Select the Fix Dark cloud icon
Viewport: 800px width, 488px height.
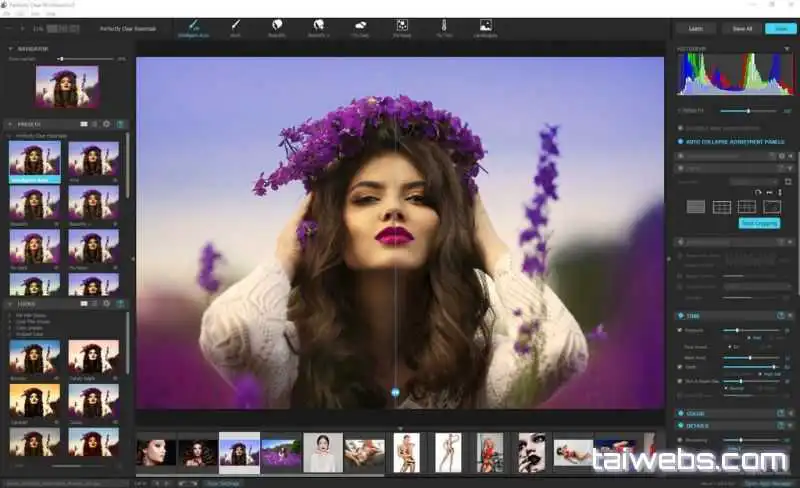point(360,26)
